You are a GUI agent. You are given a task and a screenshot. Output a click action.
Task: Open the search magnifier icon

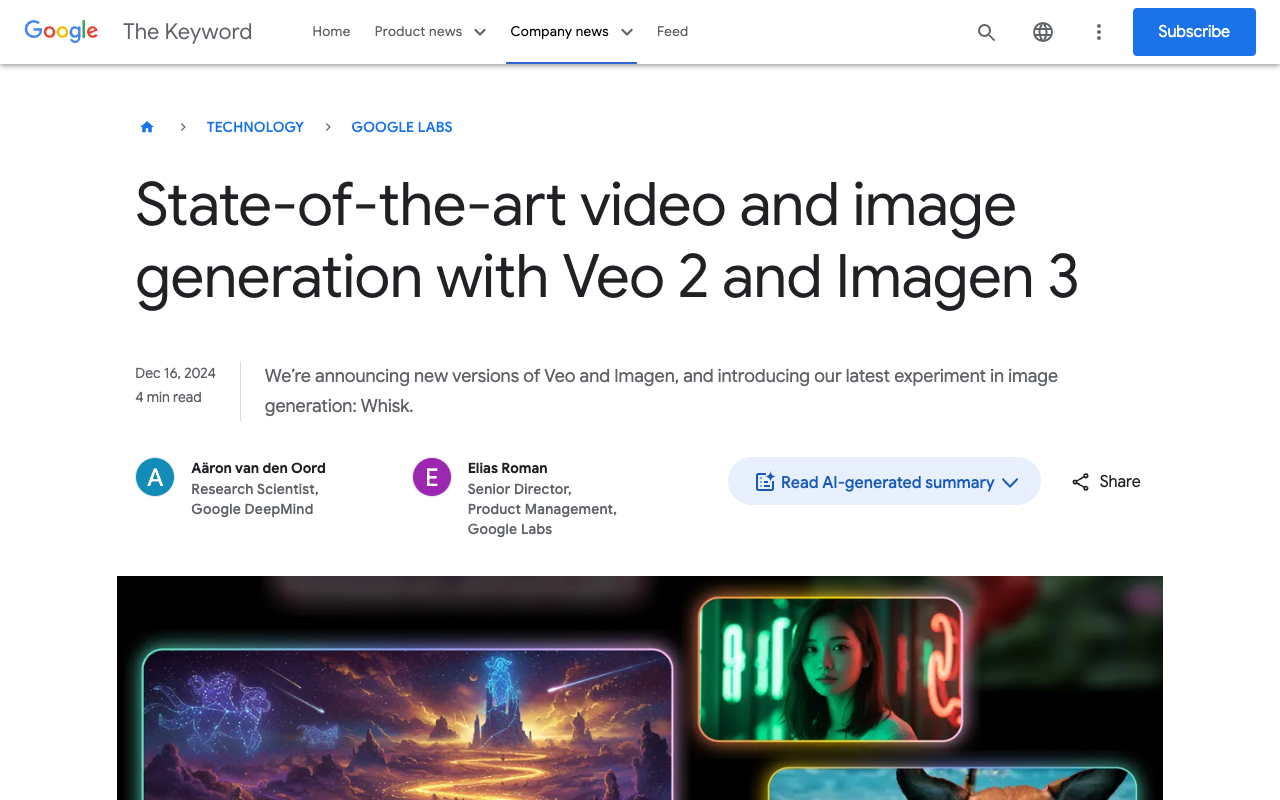tap(986, 31)
